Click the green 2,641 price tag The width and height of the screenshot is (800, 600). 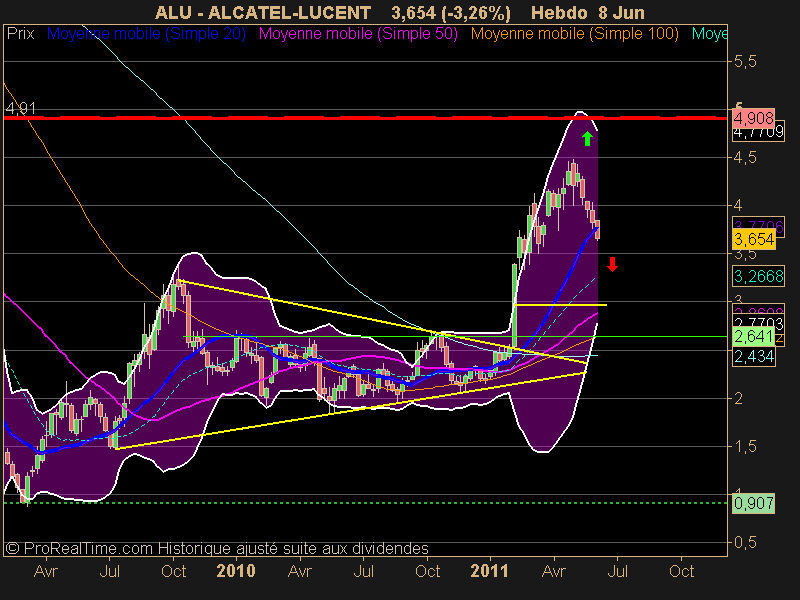tap(754, 337)
